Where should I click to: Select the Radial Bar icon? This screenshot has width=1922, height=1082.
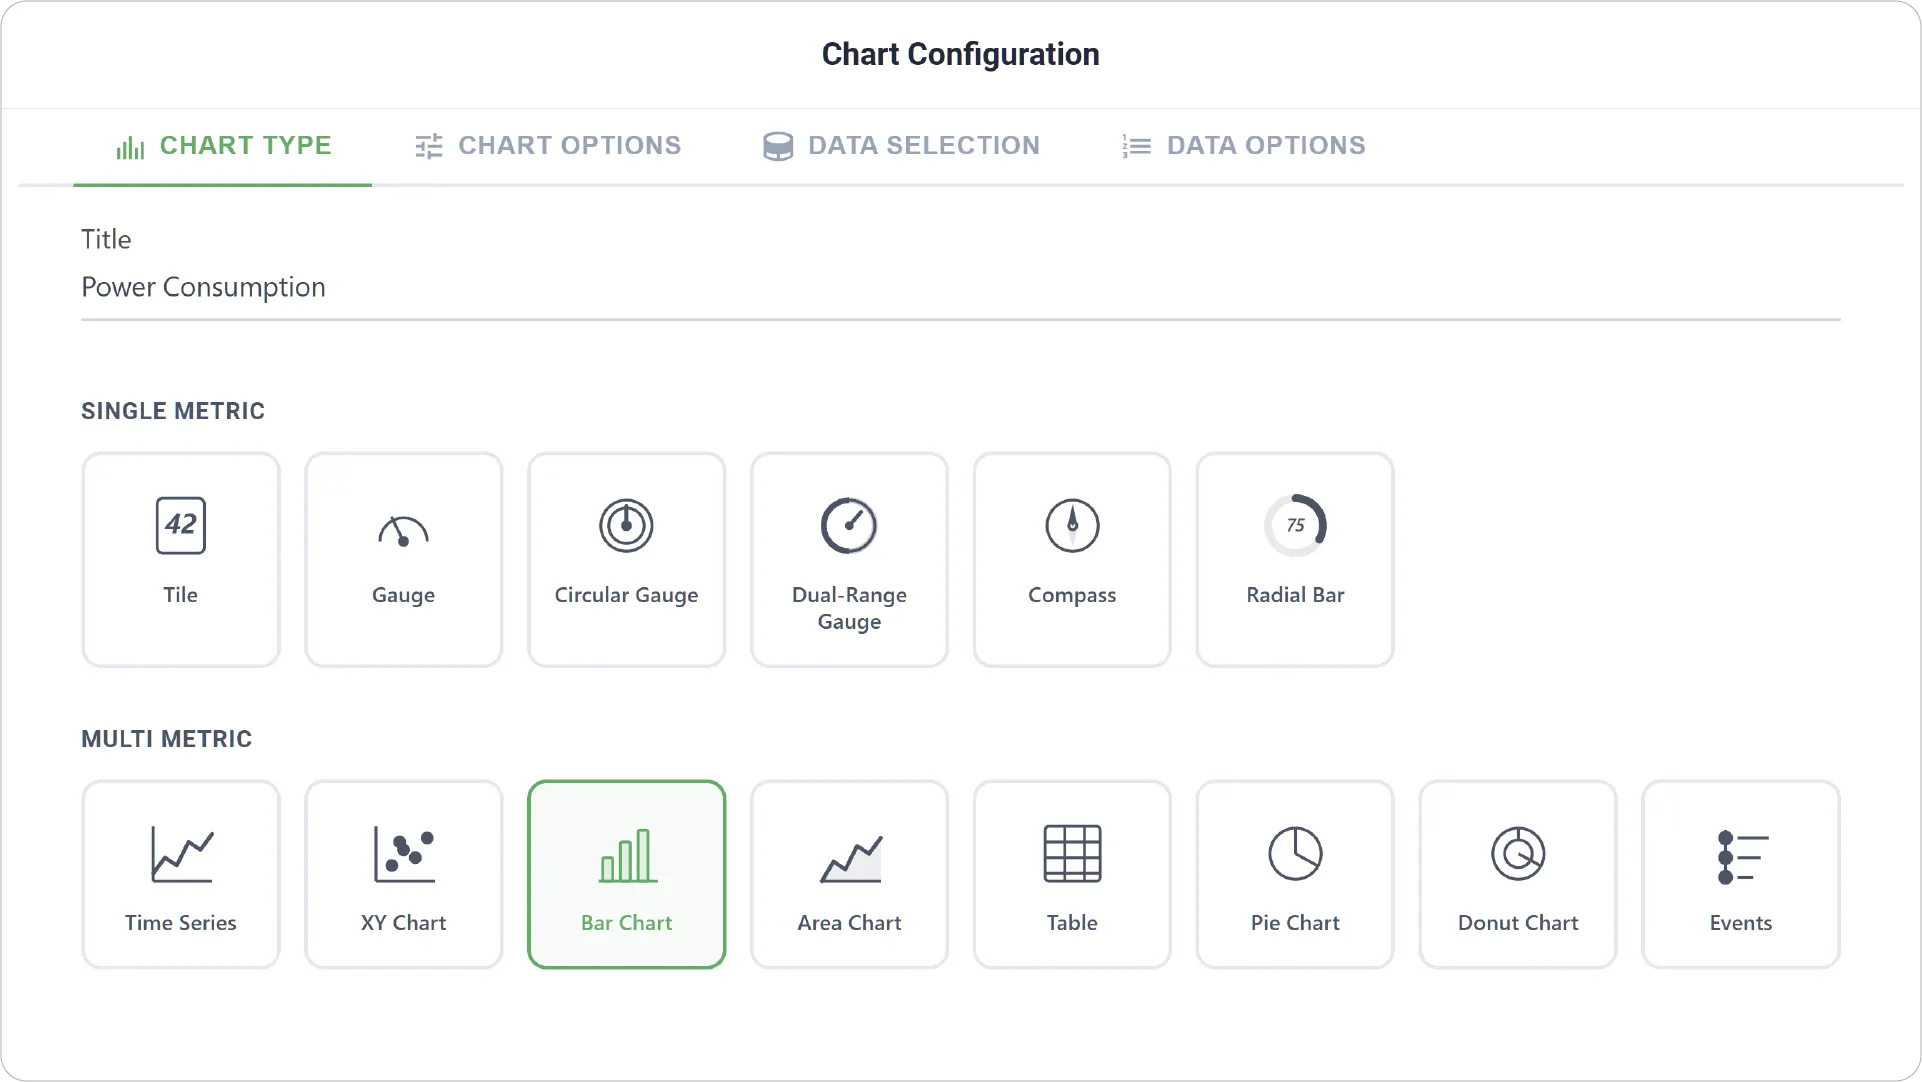tap(1295, 525)
